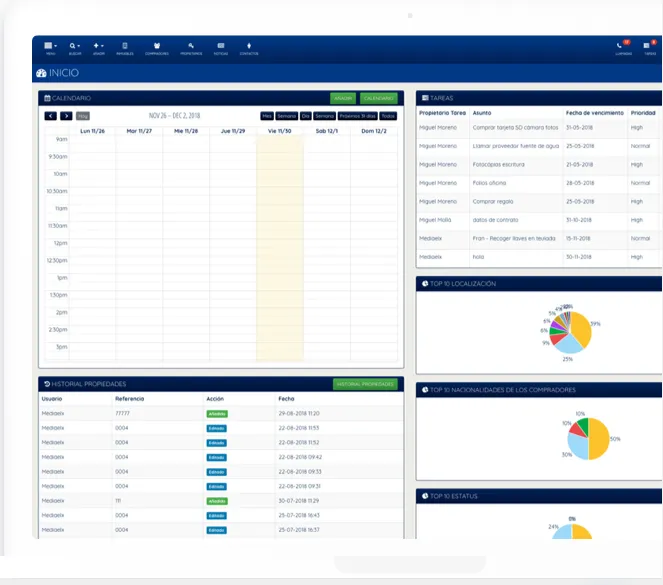Screen dimensions: 663x585
Task: Jump to today with the Hoy button
Action: pos(83,116)
